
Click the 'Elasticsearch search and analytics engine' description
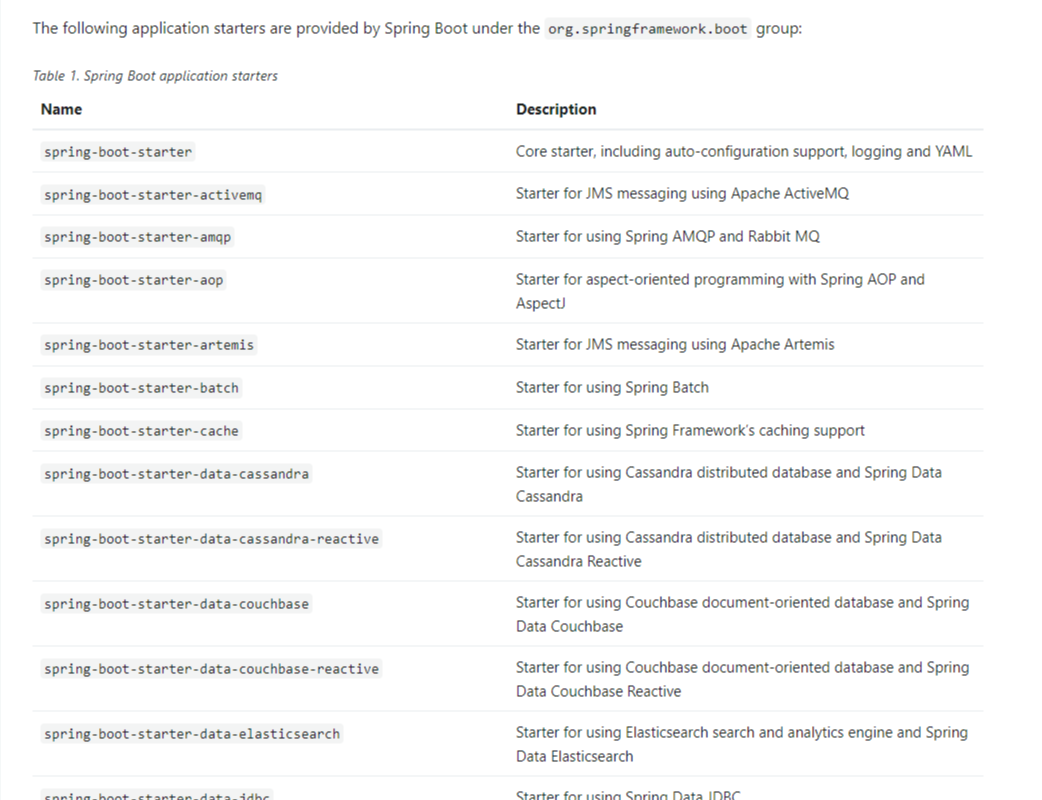pos(742,744)
